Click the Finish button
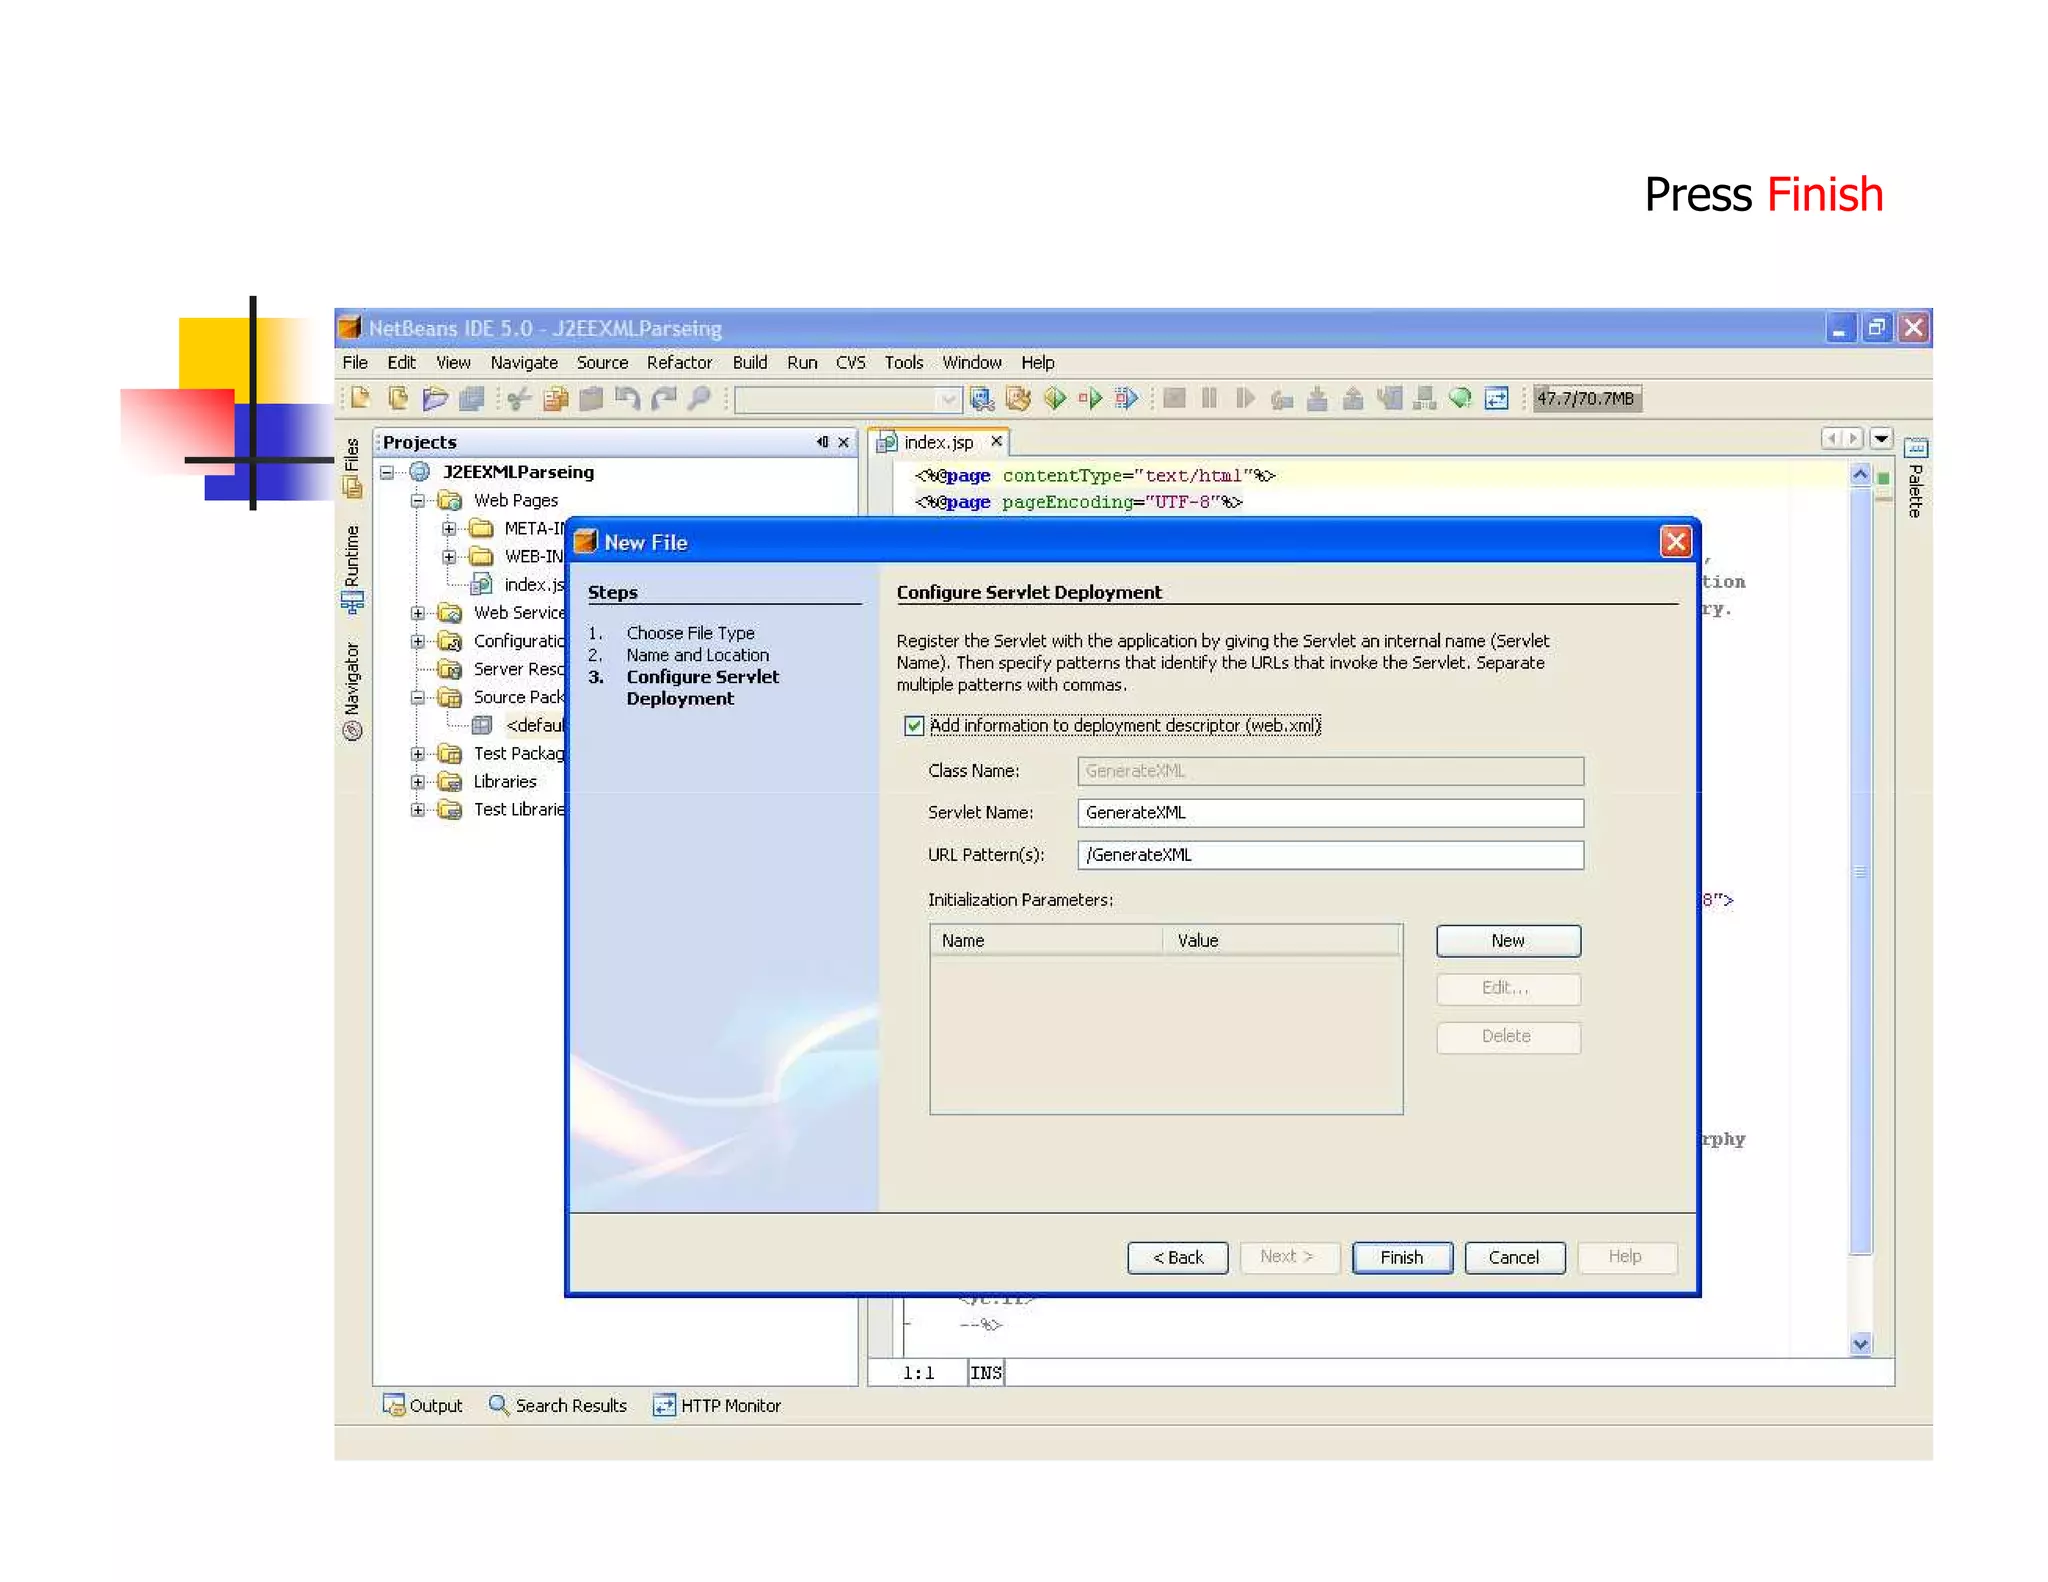The image size is (2048, 1582). point(1402,1257)
